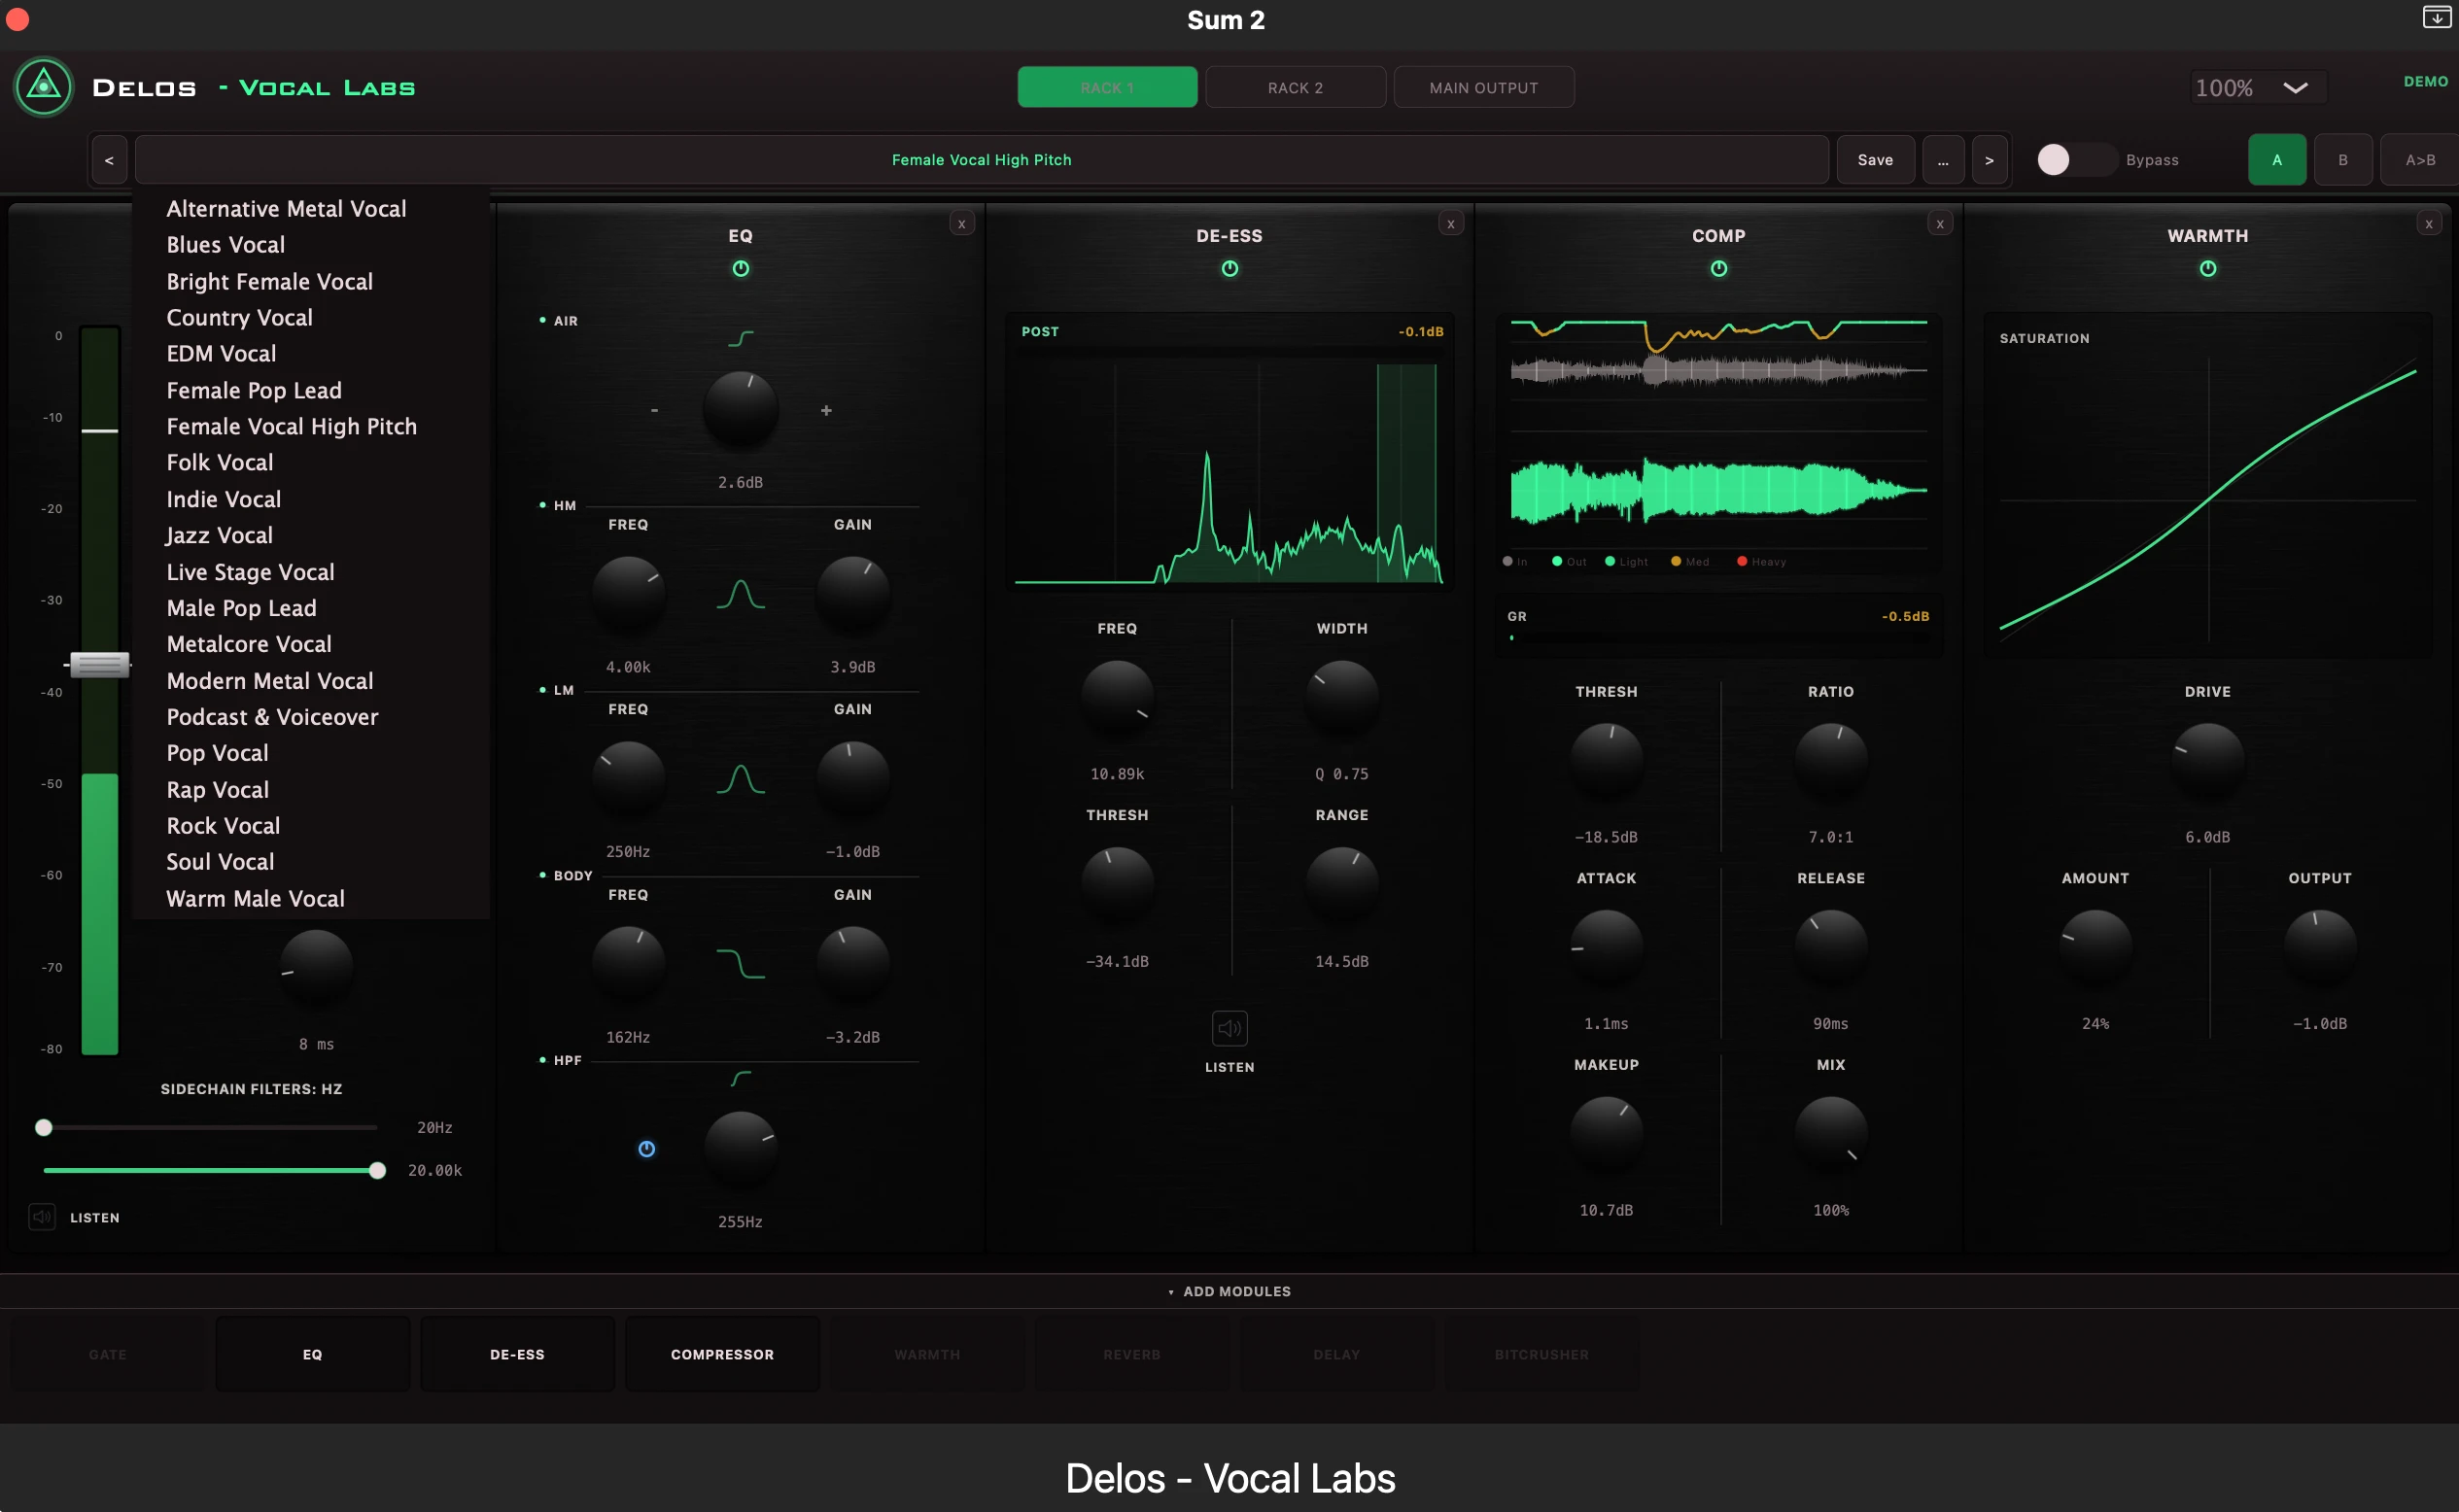Click the red macOS close button

(17, 18)
